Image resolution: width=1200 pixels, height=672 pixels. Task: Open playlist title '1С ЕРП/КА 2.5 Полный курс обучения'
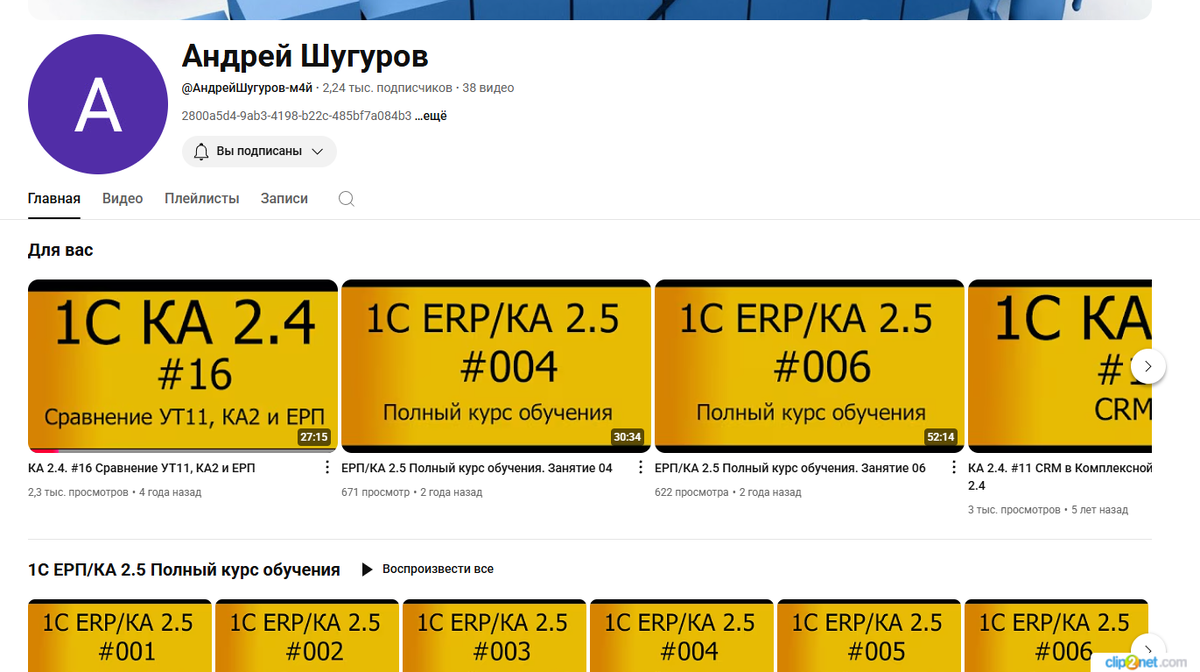(x=184, y=570)
